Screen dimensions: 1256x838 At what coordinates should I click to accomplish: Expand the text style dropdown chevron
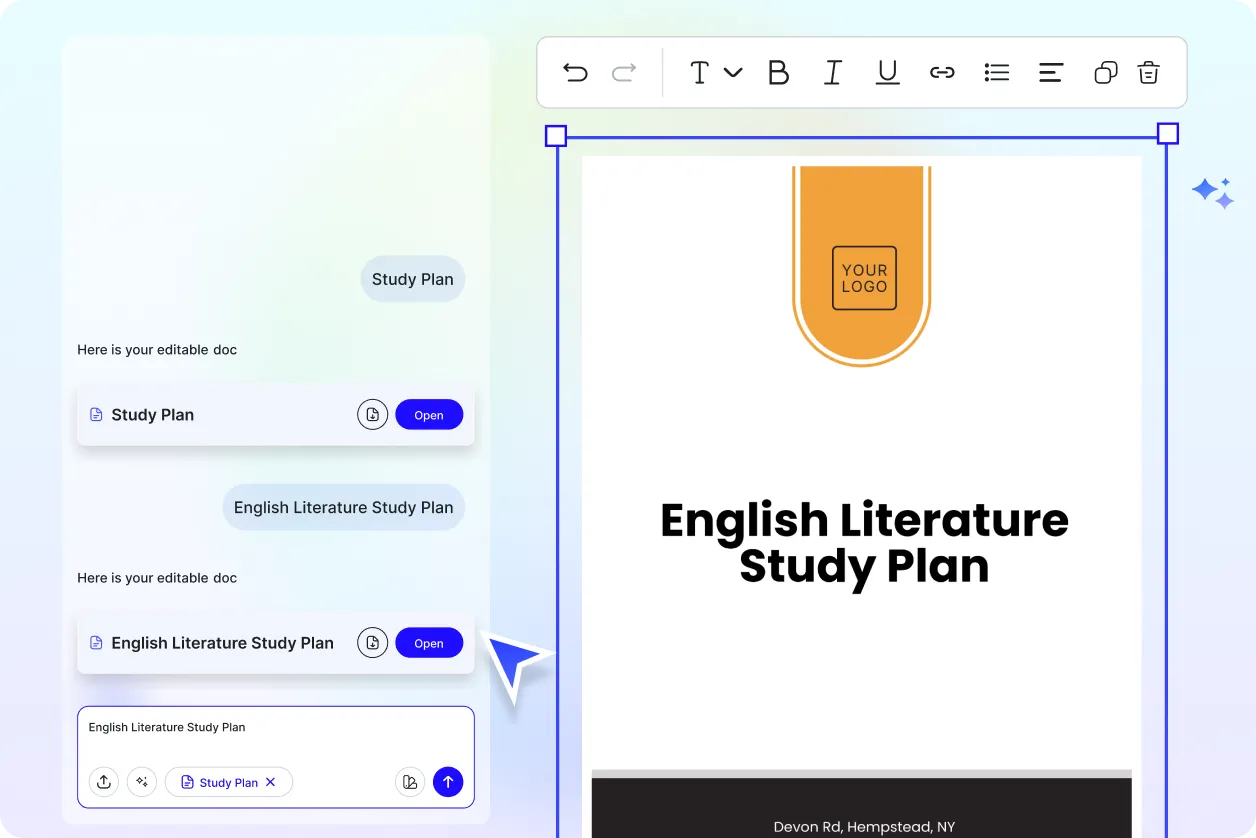click(733, 72)
